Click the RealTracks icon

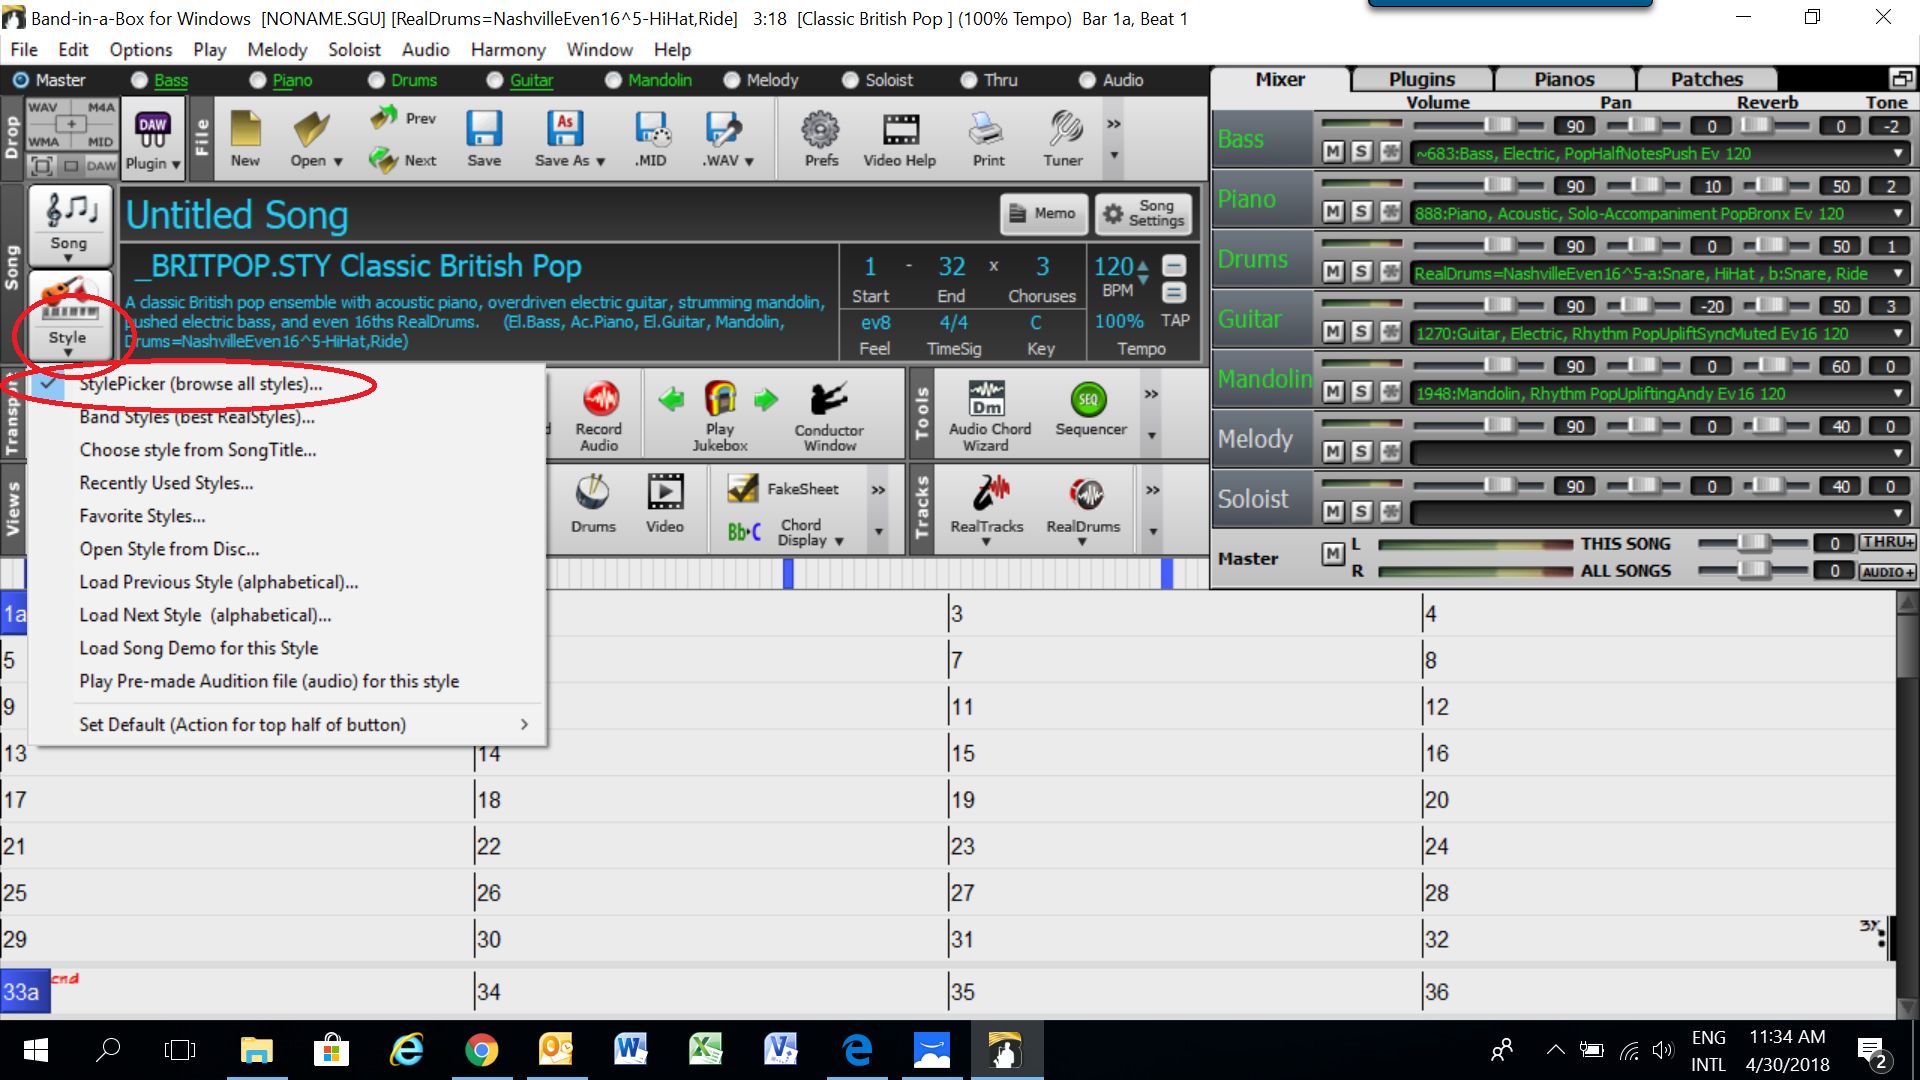coord(987,506)
